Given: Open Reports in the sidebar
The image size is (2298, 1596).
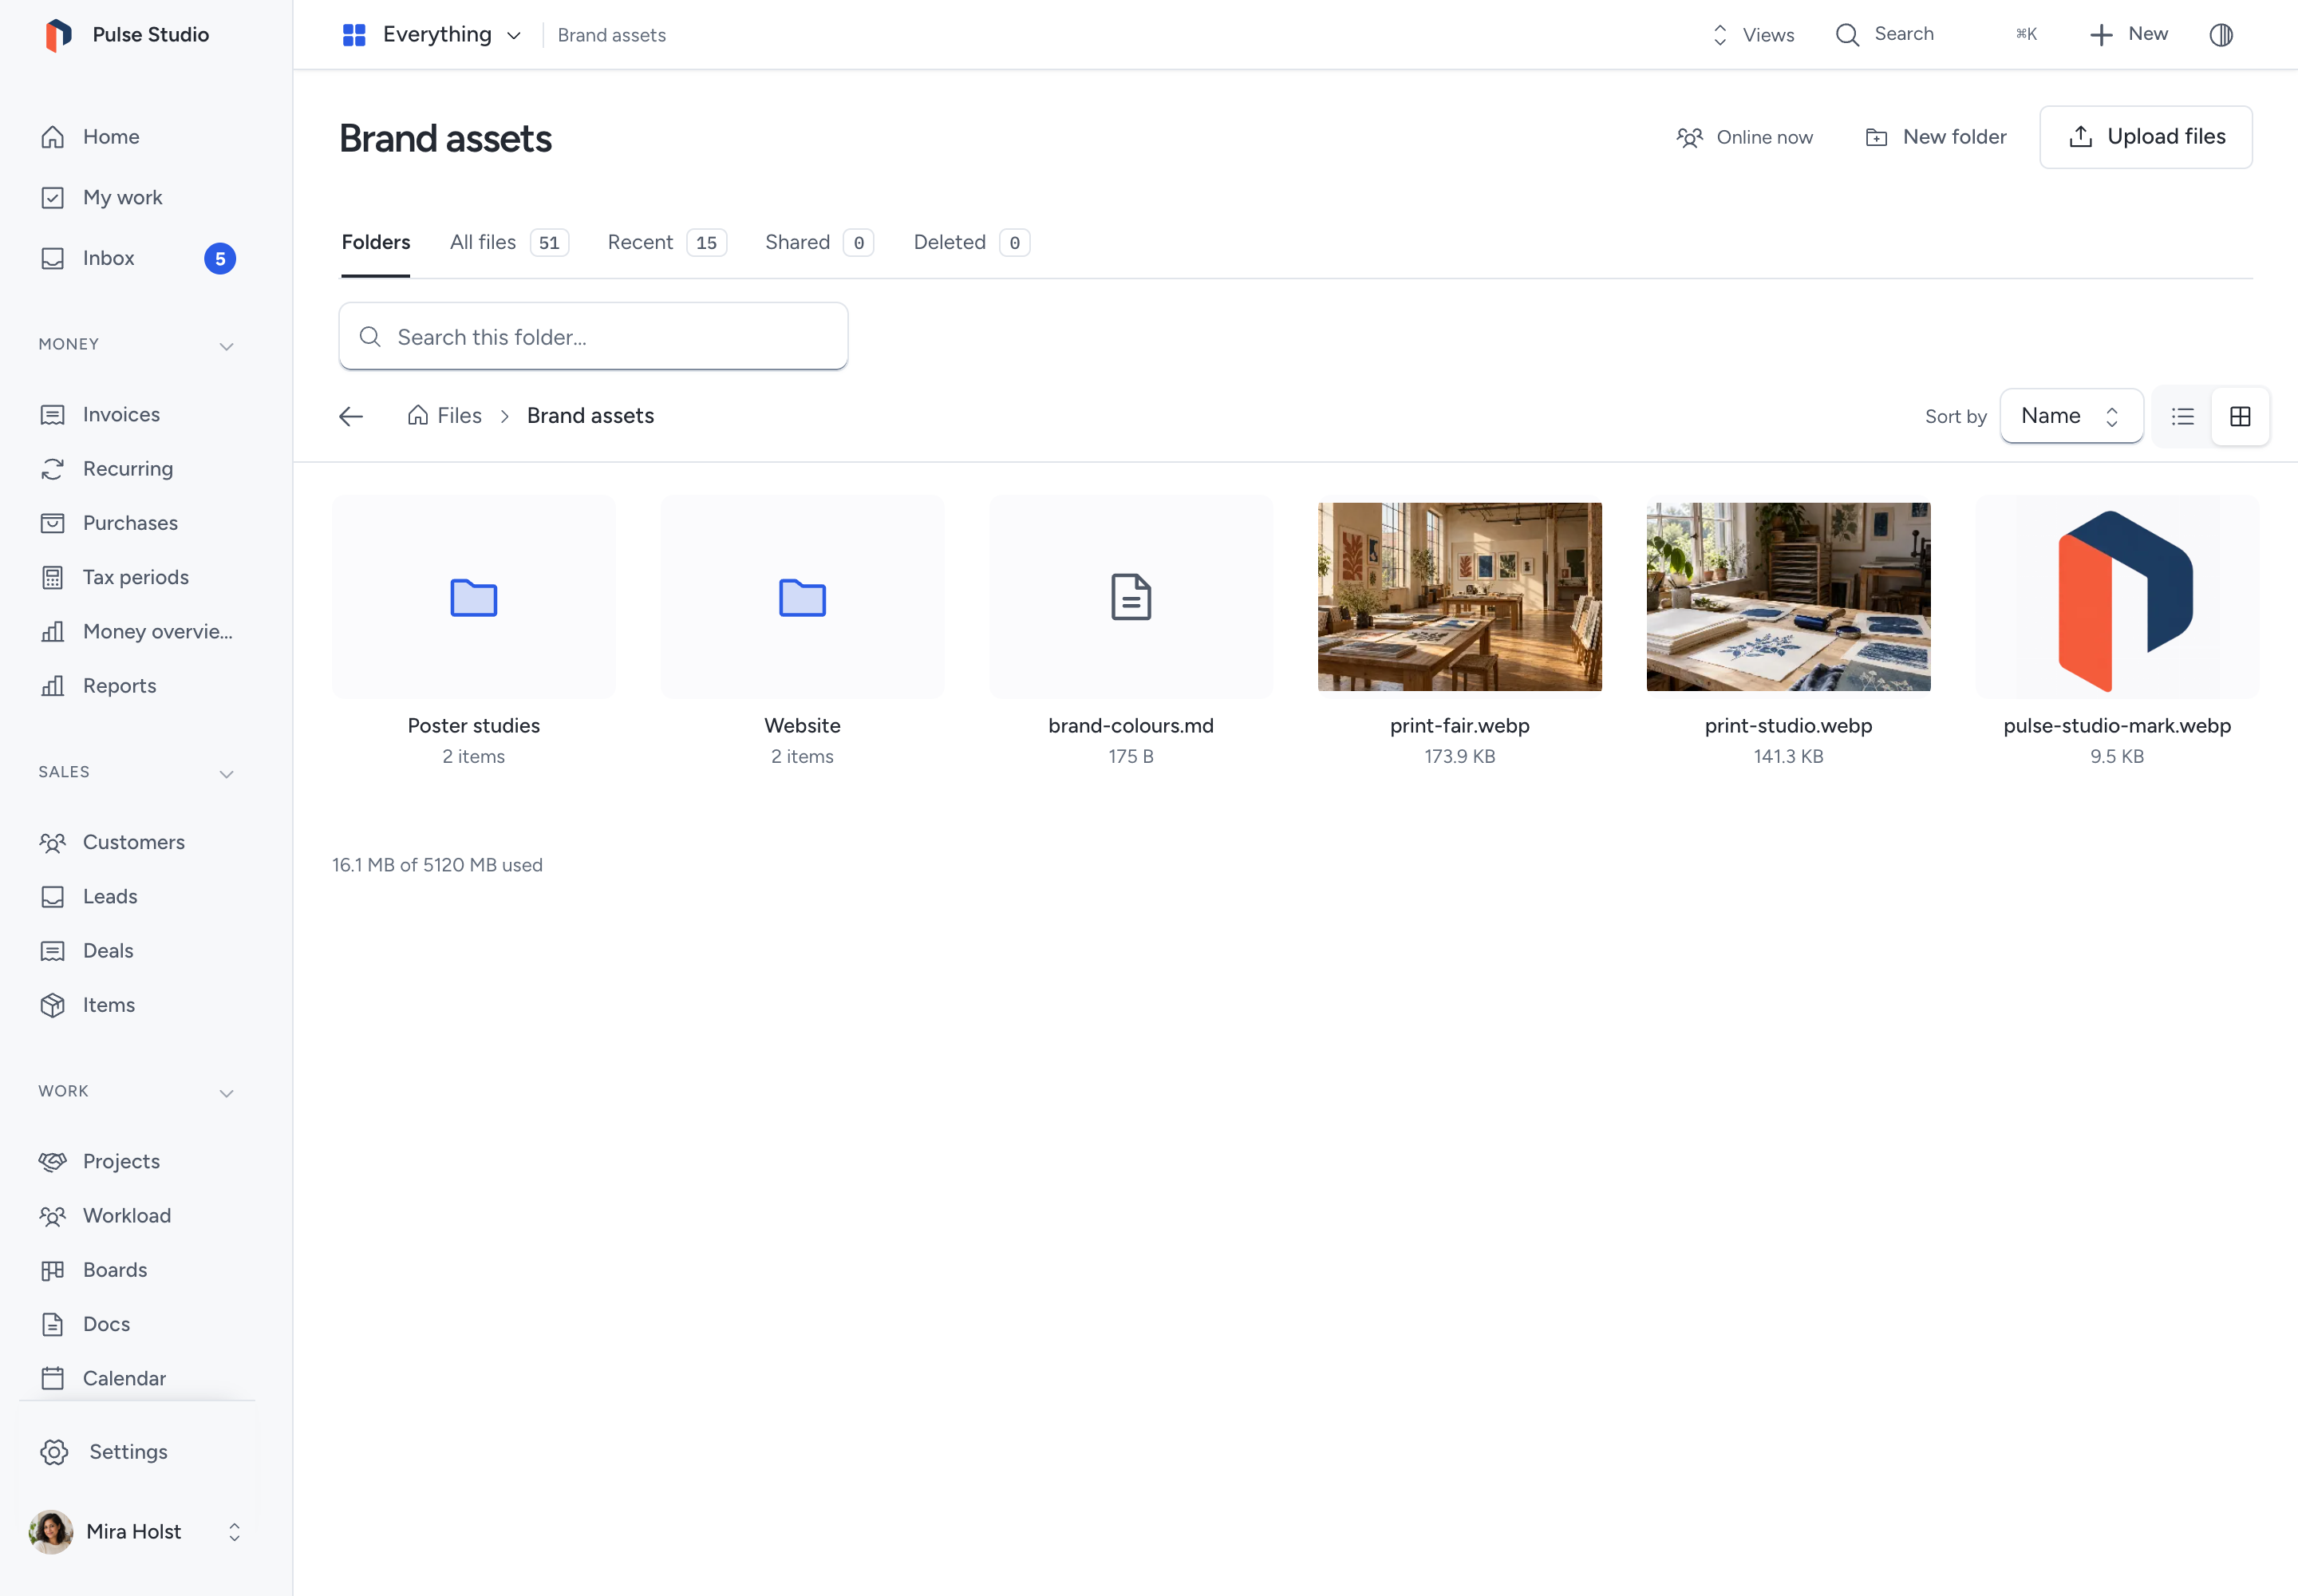Looking at the screenshot, I should pyautogui.click(x=137, y=686).
